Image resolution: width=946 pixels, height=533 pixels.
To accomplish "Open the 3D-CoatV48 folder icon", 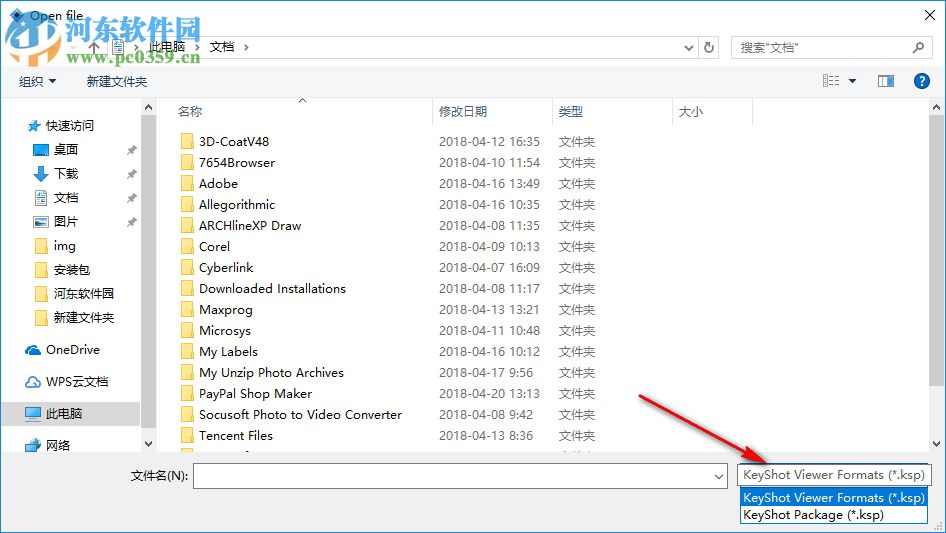I will point(187,141).
